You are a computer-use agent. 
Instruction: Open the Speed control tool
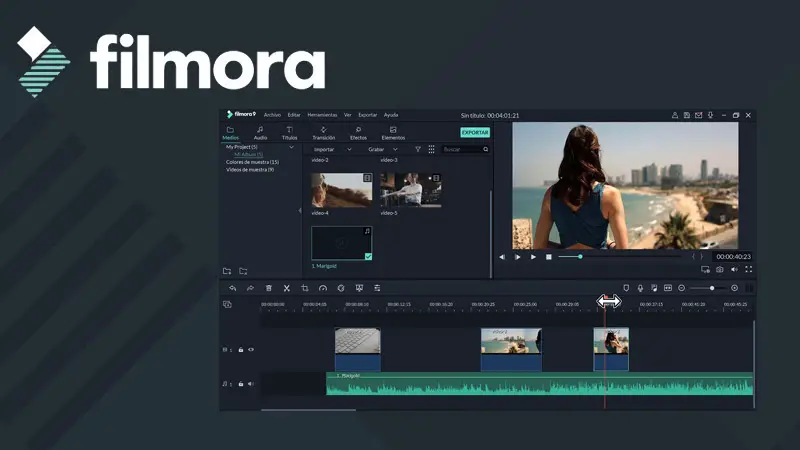pos(323,288)
